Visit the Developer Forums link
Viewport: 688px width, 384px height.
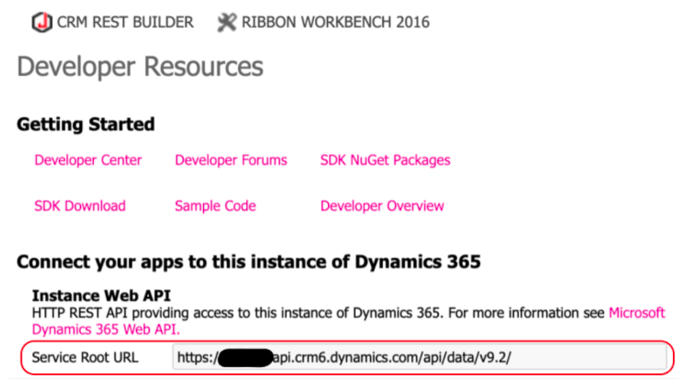coord(231,160)
